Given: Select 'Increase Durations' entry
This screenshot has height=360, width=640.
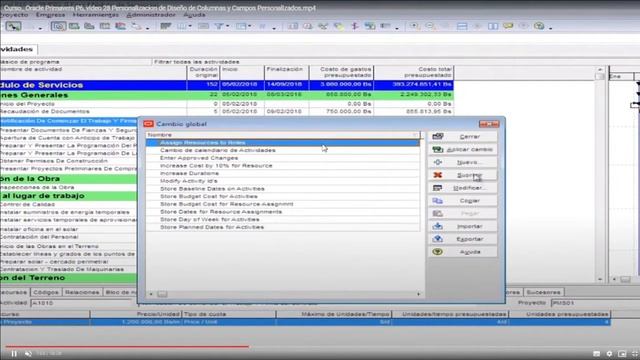Looking at the screenshot, I should tap(283, 173).
